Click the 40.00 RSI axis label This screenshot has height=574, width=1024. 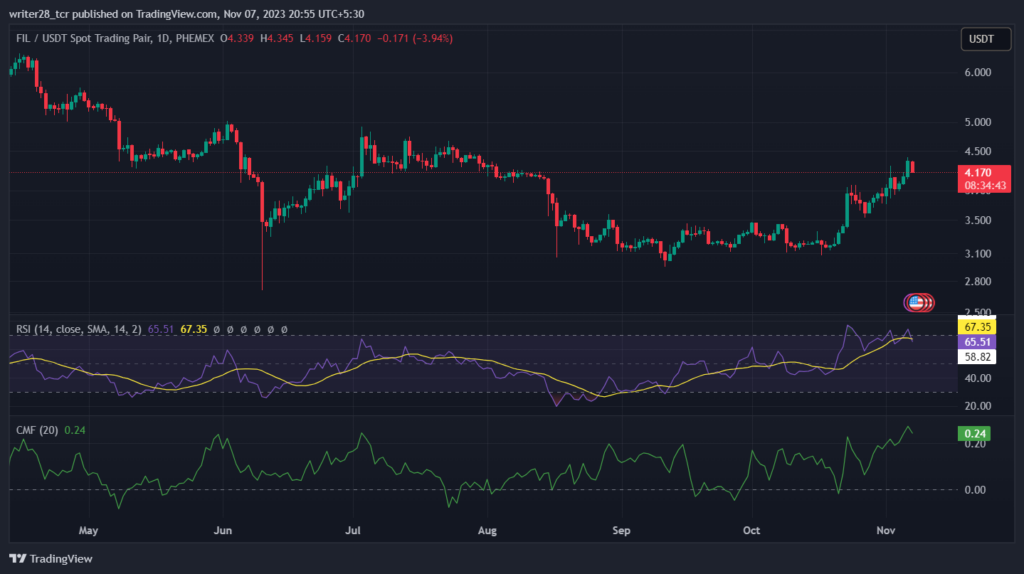point(978,378)
